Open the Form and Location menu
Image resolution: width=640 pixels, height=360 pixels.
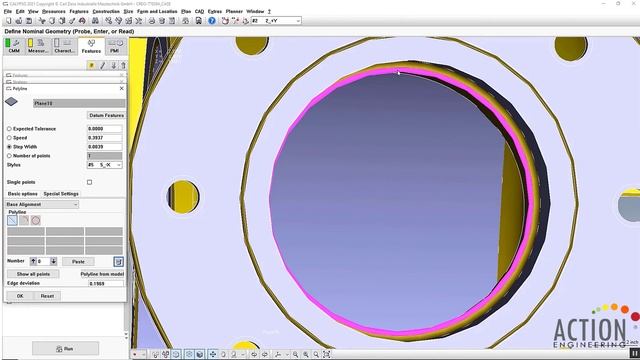click(x=157, y=11)
